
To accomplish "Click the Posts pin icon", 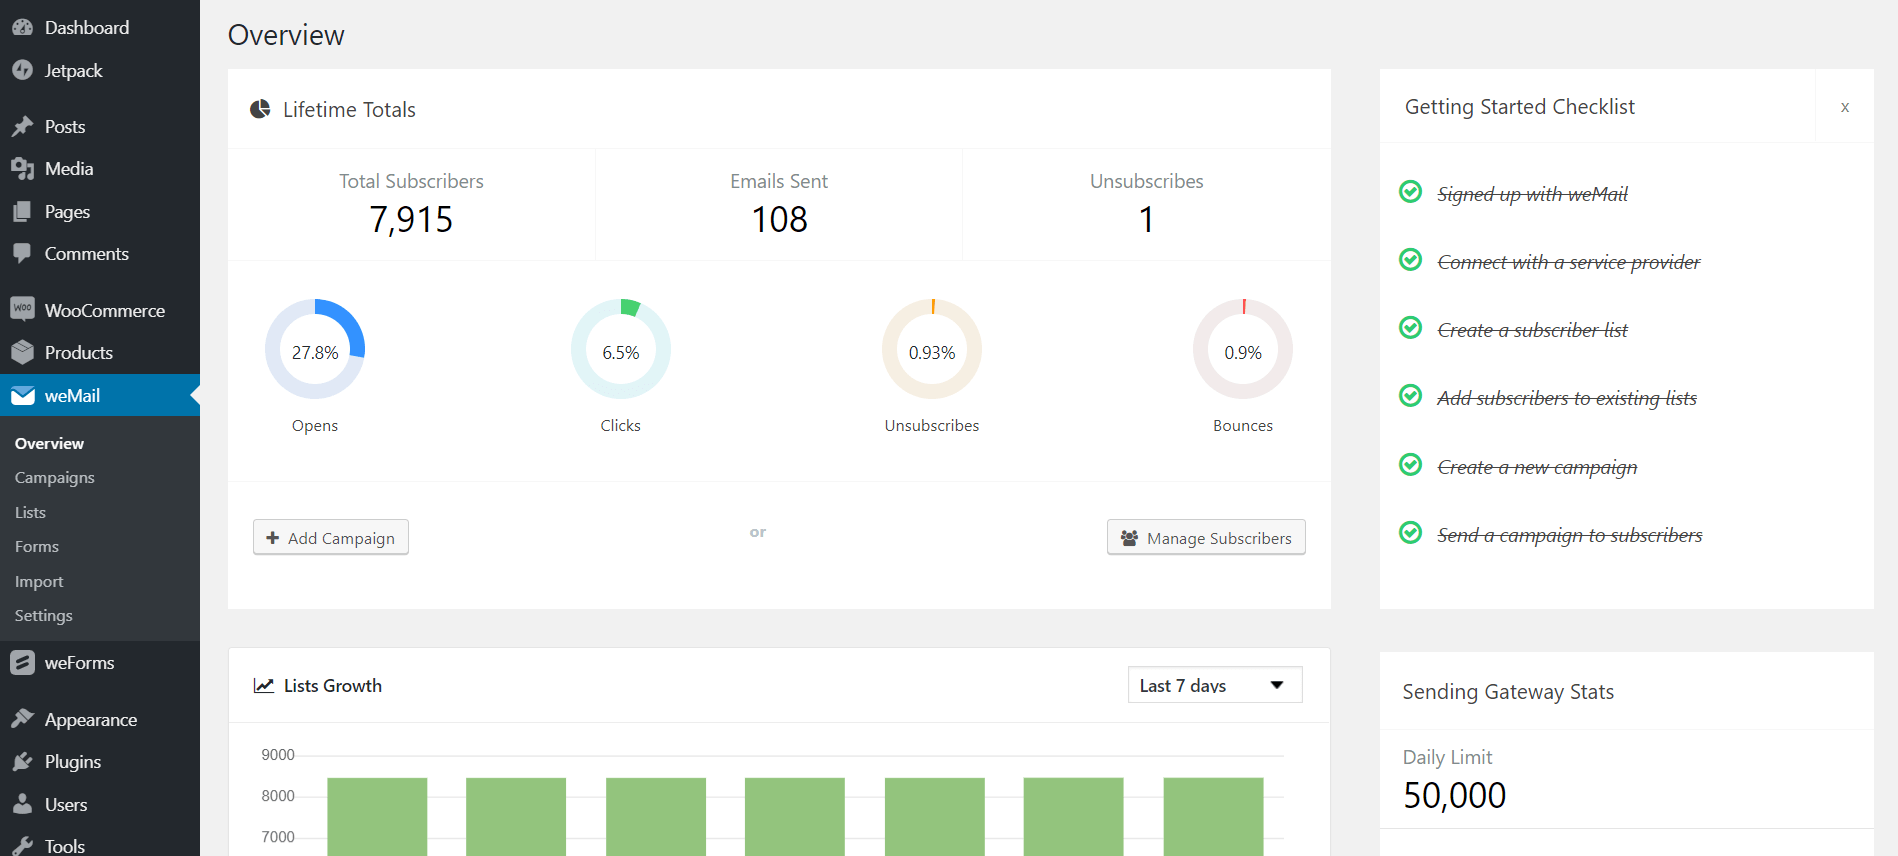I will coord(22,127).
